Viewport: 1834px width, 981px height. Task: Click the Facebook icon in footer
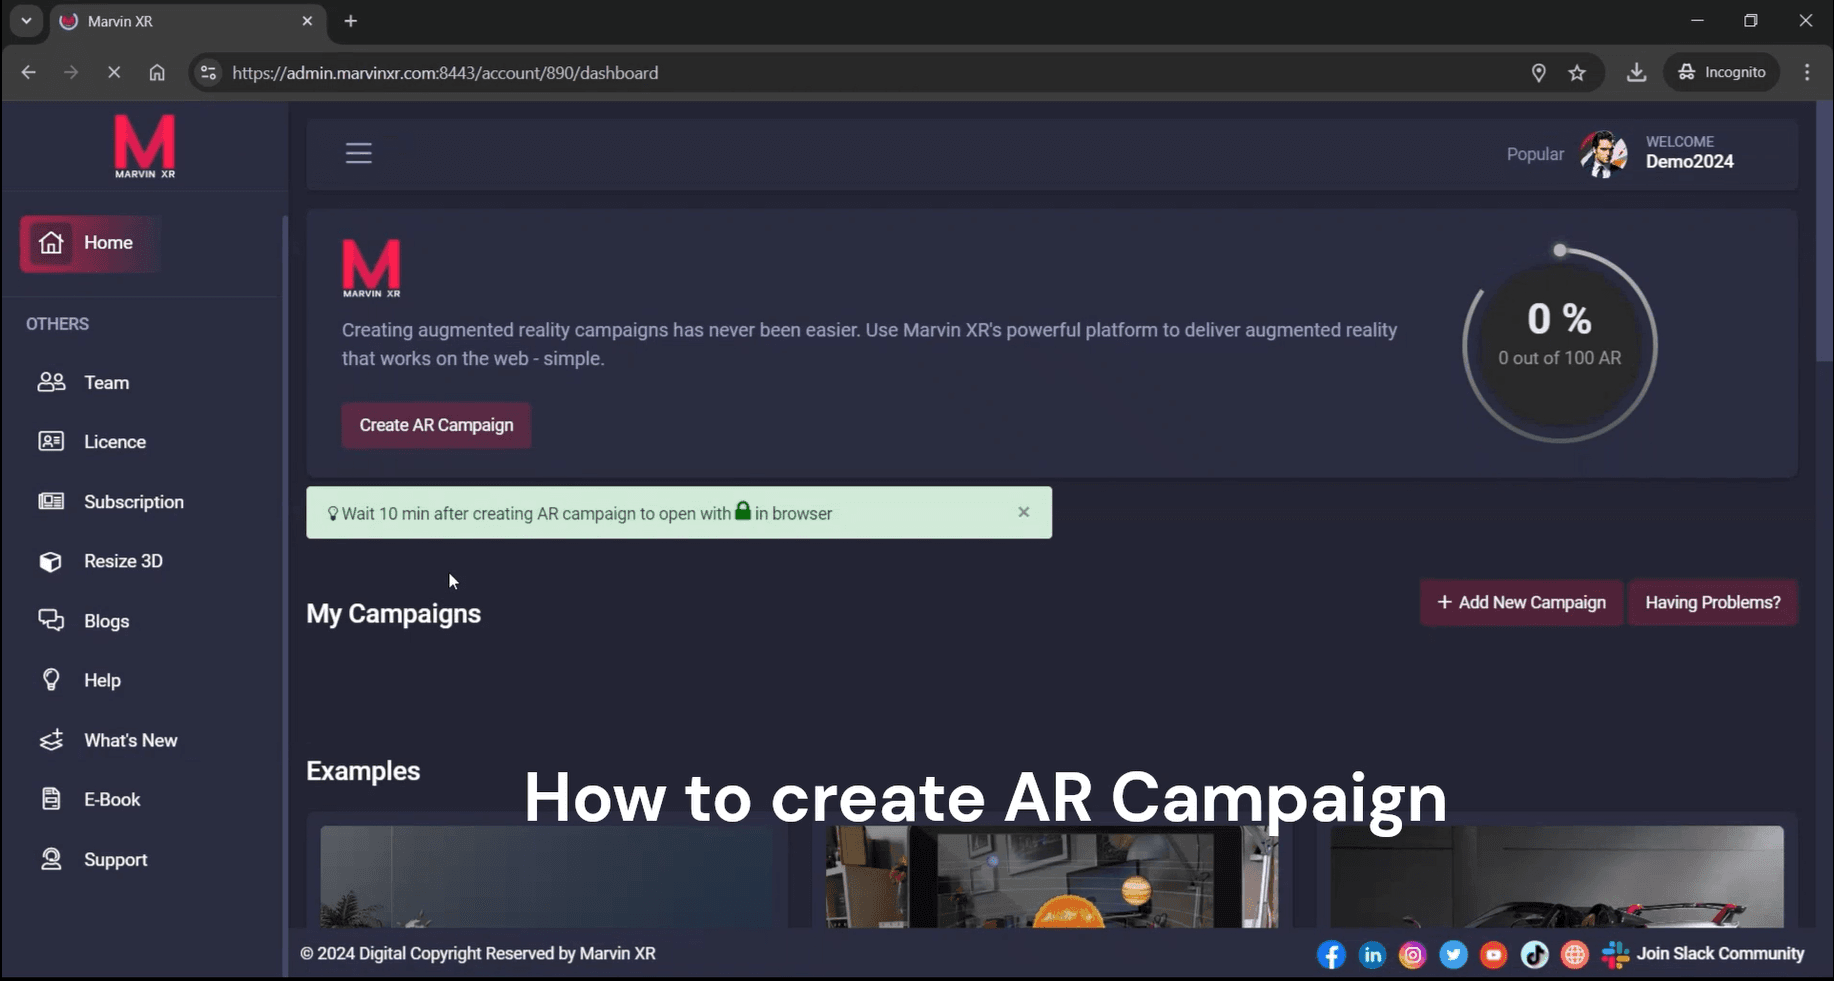coord(1331,955)
